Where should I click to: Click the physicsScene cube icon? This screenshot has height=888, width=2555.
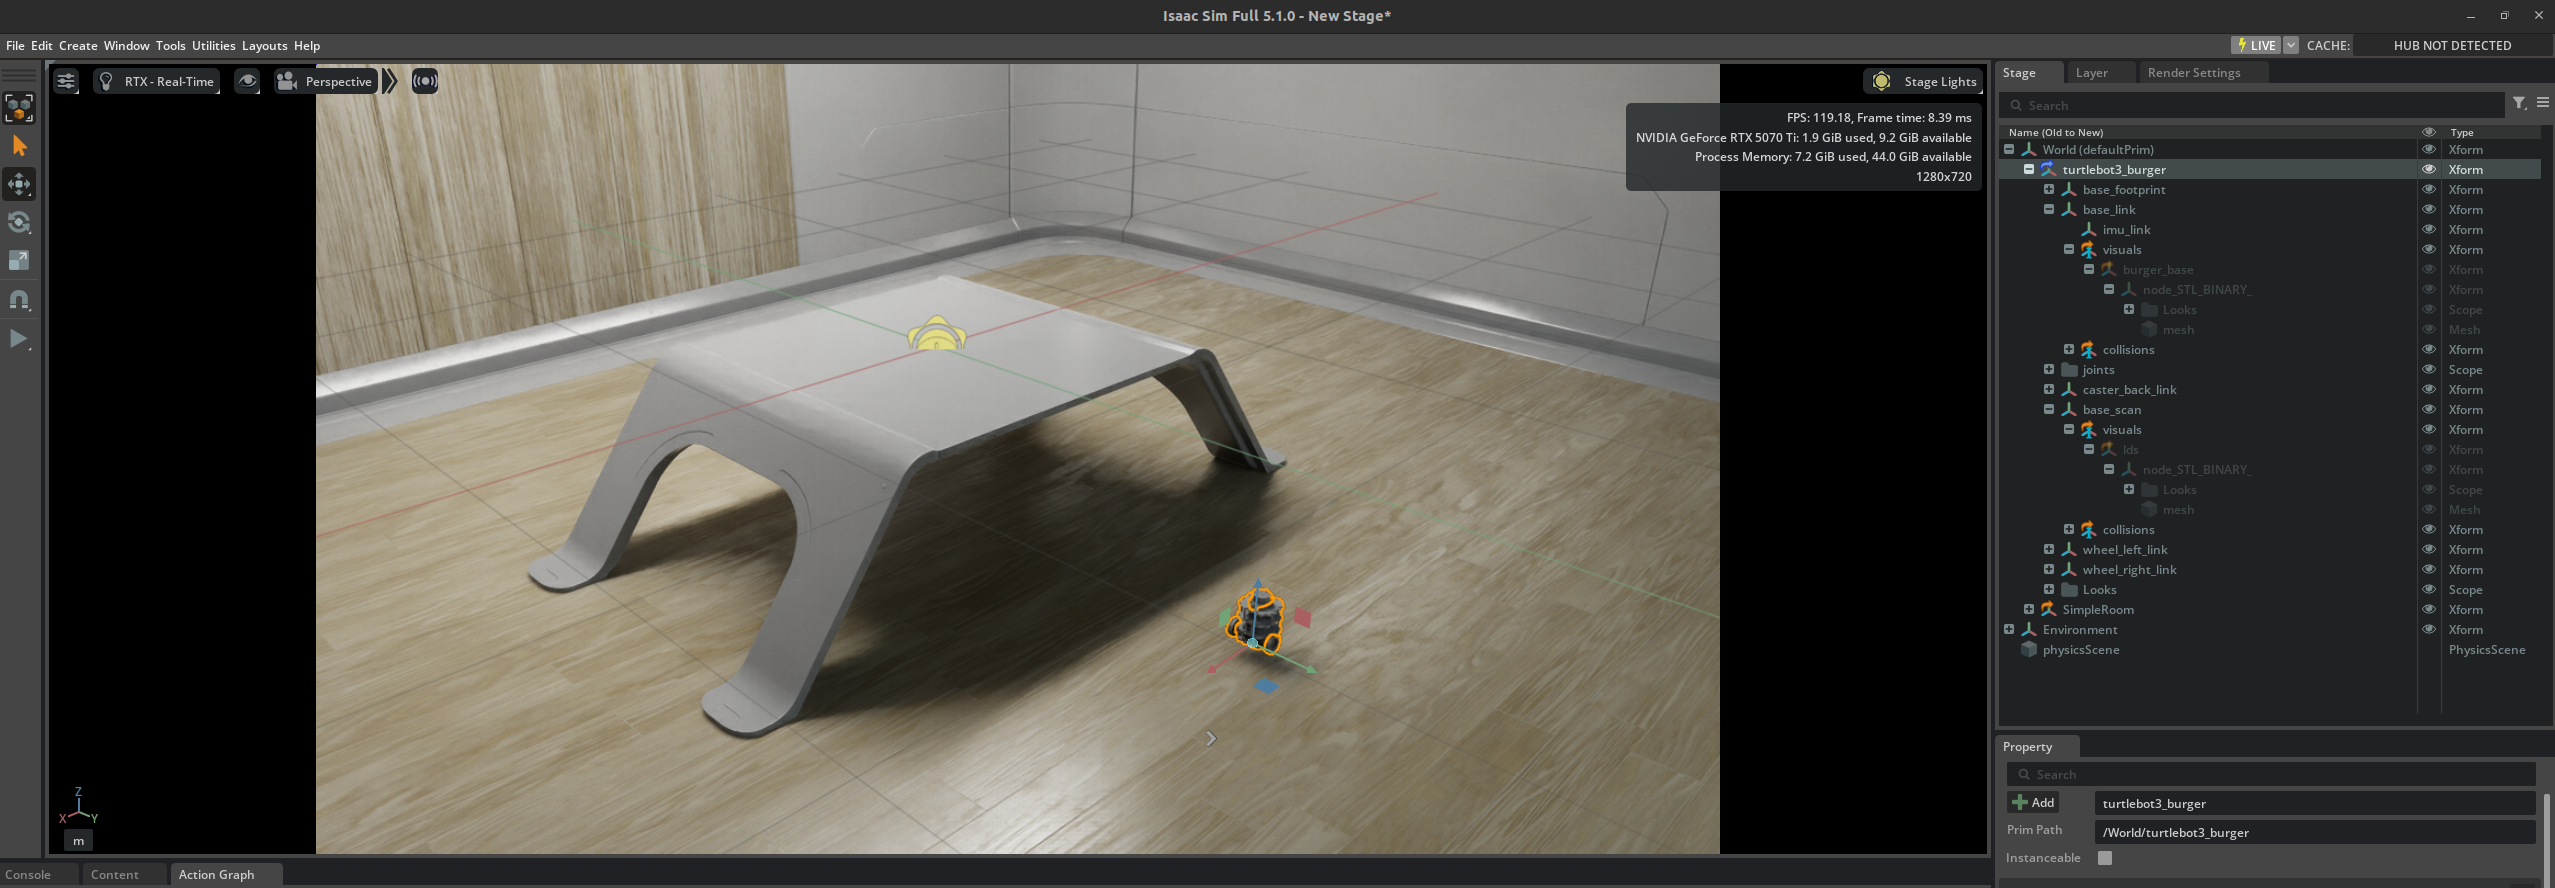pos(2028,649)
